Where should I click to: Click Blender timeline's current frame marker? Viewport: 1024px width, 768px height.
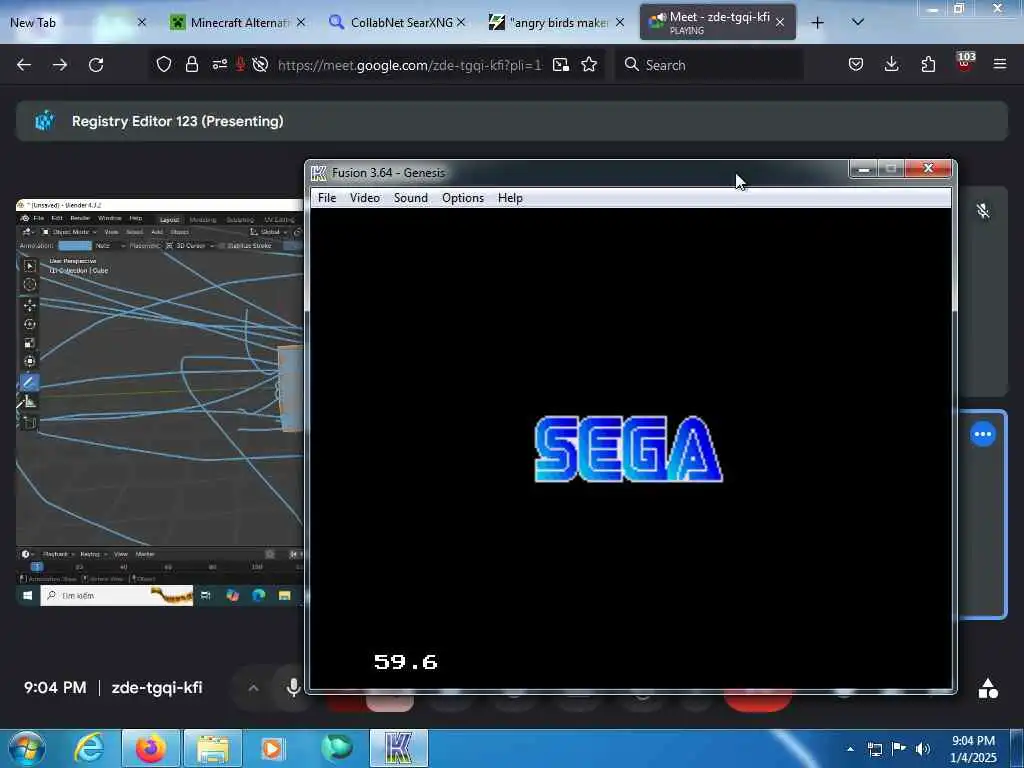click(37, 566)
